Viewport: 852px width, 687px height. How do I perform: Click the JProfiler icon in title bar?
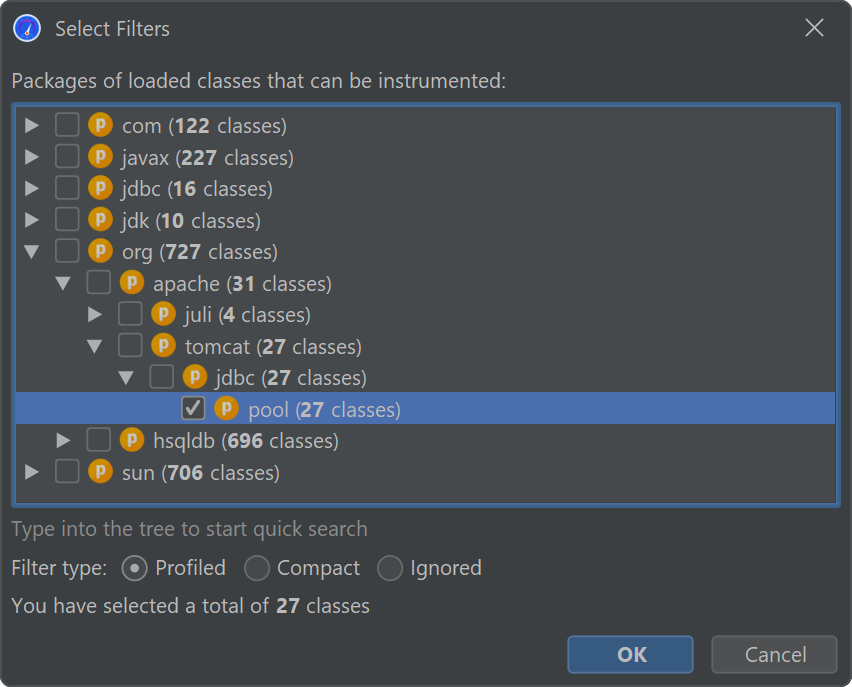pyautogui.click(x=27, y=29)
